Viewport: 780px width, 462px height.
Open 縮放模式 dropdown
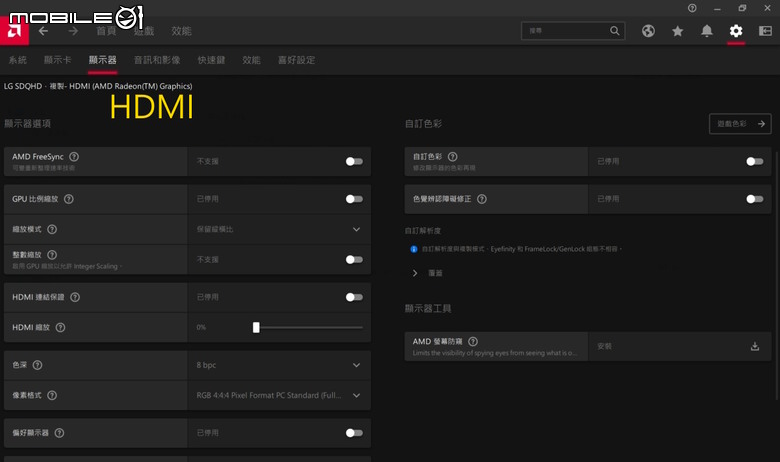tap(279, 229)
